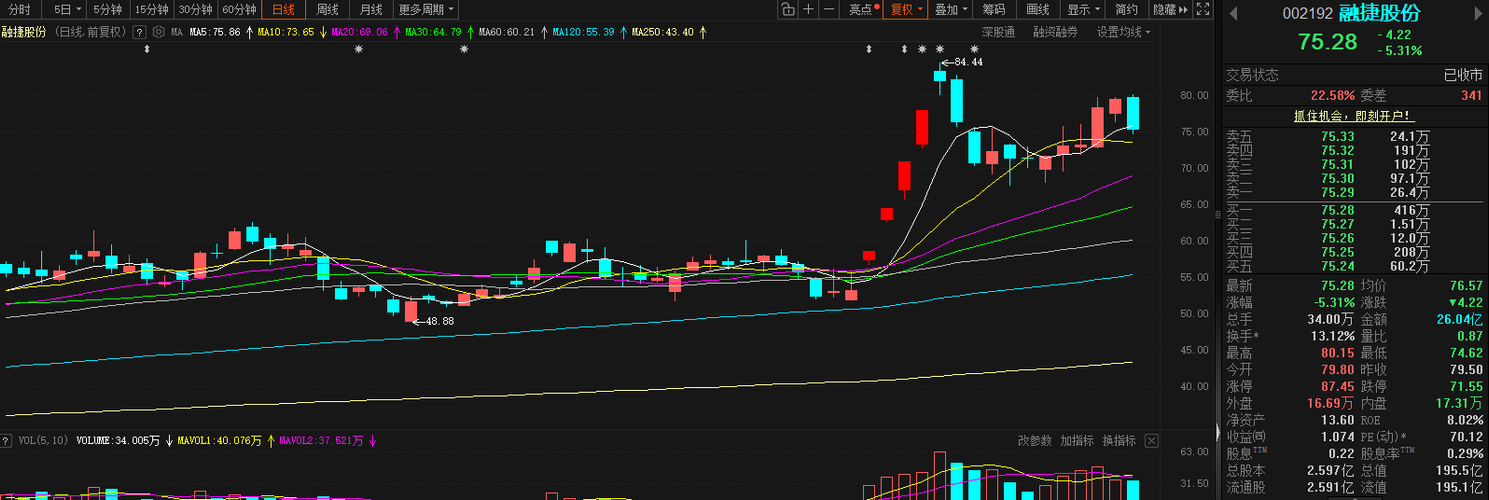Enable the 画线 drawing tool
Screen dimensions: 1489x500
point(1038,10)
